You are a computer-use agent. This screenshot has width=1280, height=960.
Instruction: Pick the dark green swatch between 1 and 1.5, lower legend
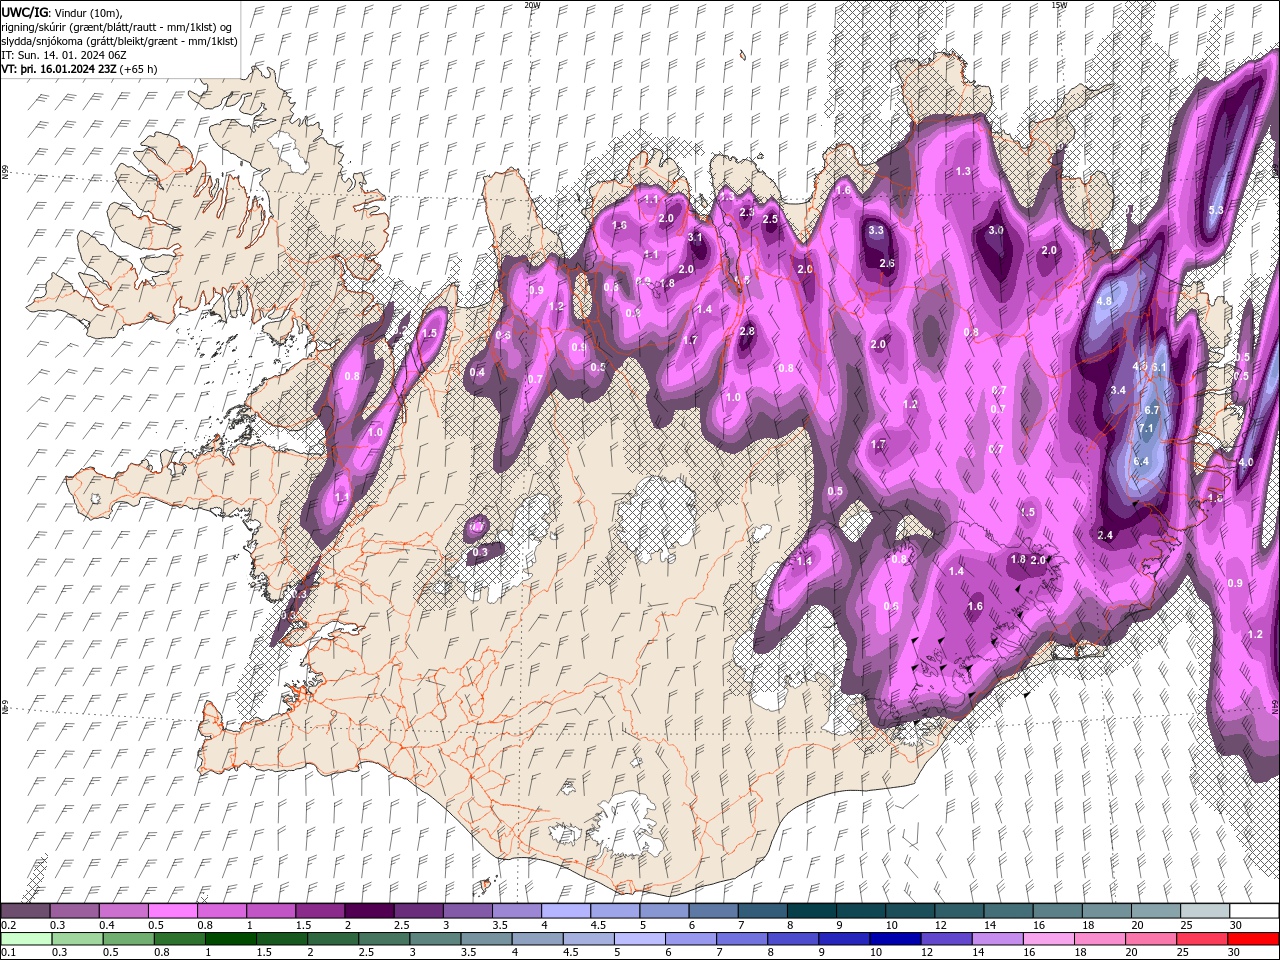tap(230, 939)
